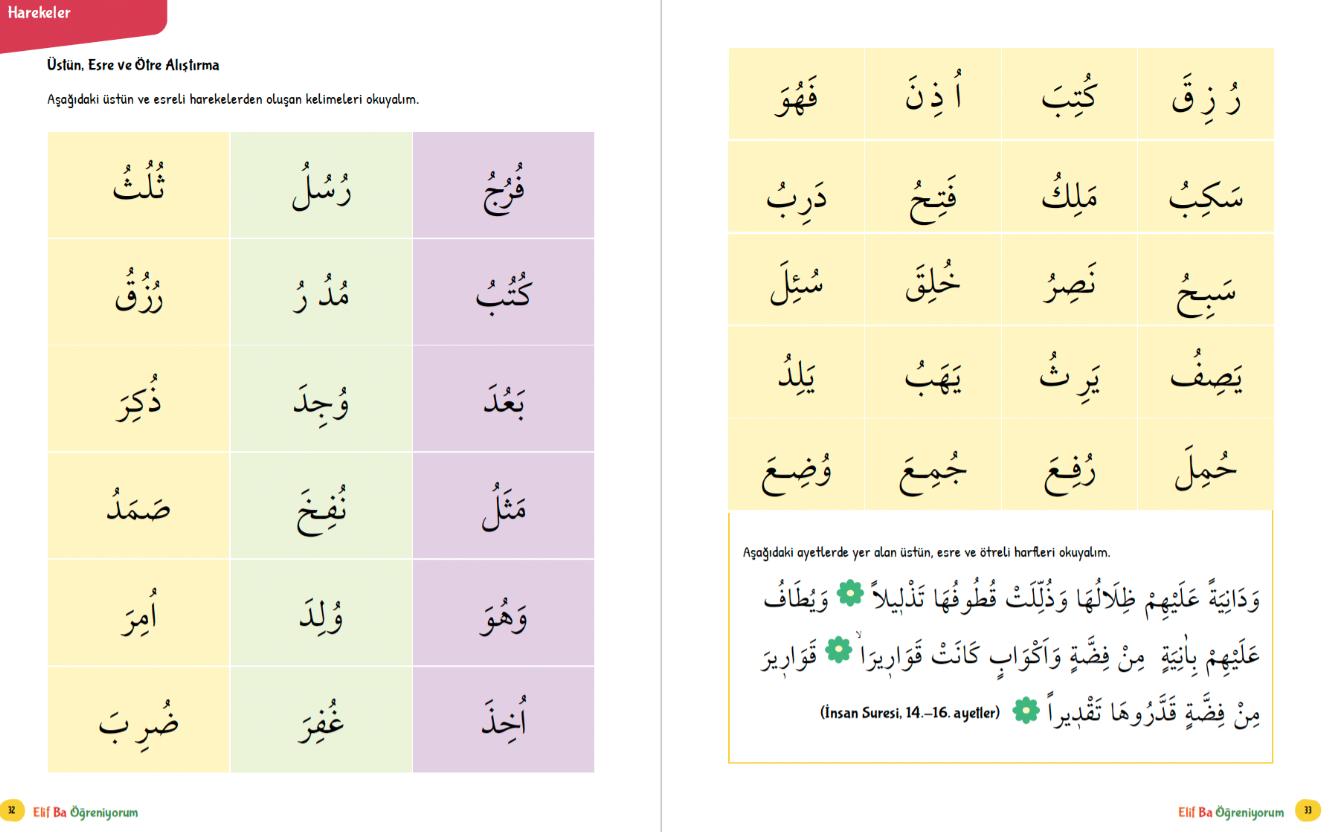This screenshot has width=1334, height=832.
Task: Select the word رُسُلُ in the green column
Action: pos(322,188)
